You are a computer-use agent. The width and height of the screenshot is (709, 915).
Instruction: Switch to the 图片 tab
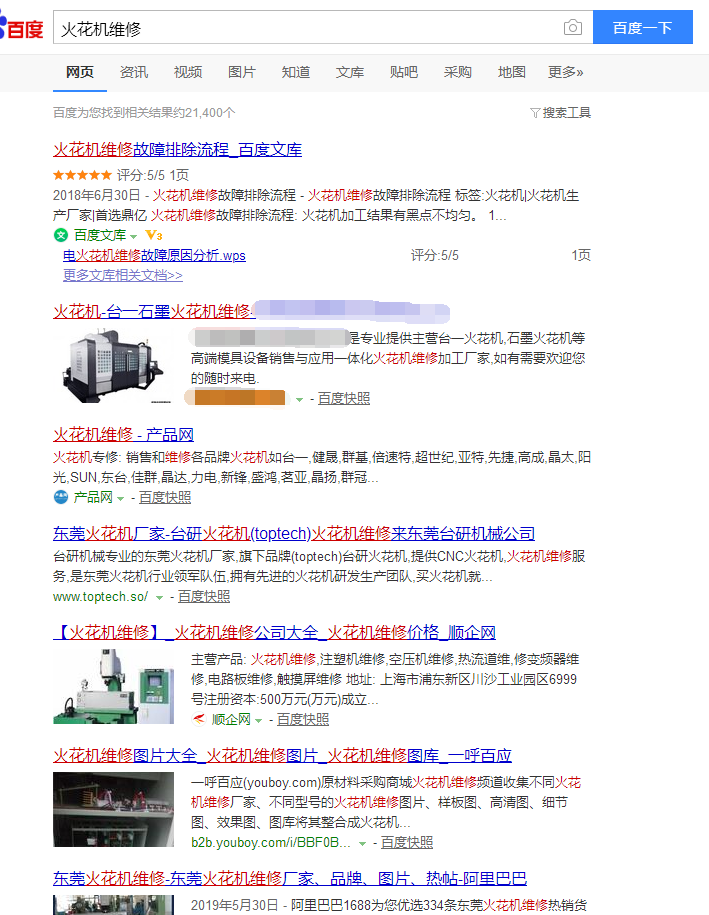coord(242,72)
